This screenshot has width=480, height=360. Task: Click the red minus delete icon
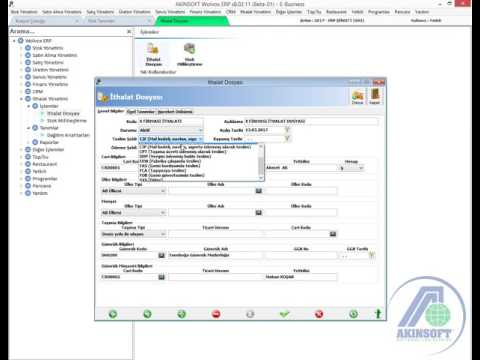click(216, 314)
